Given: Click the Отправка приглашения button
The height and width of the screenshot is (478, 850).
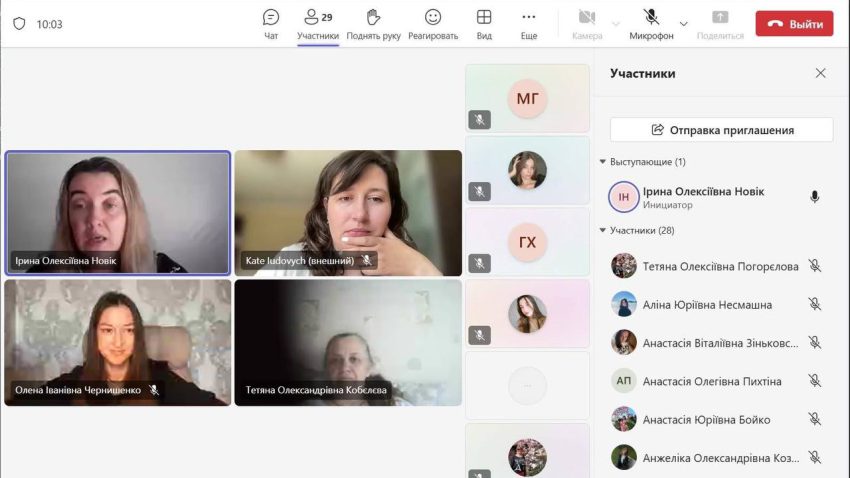Looking at the screenshot, I should pos(721,130).
